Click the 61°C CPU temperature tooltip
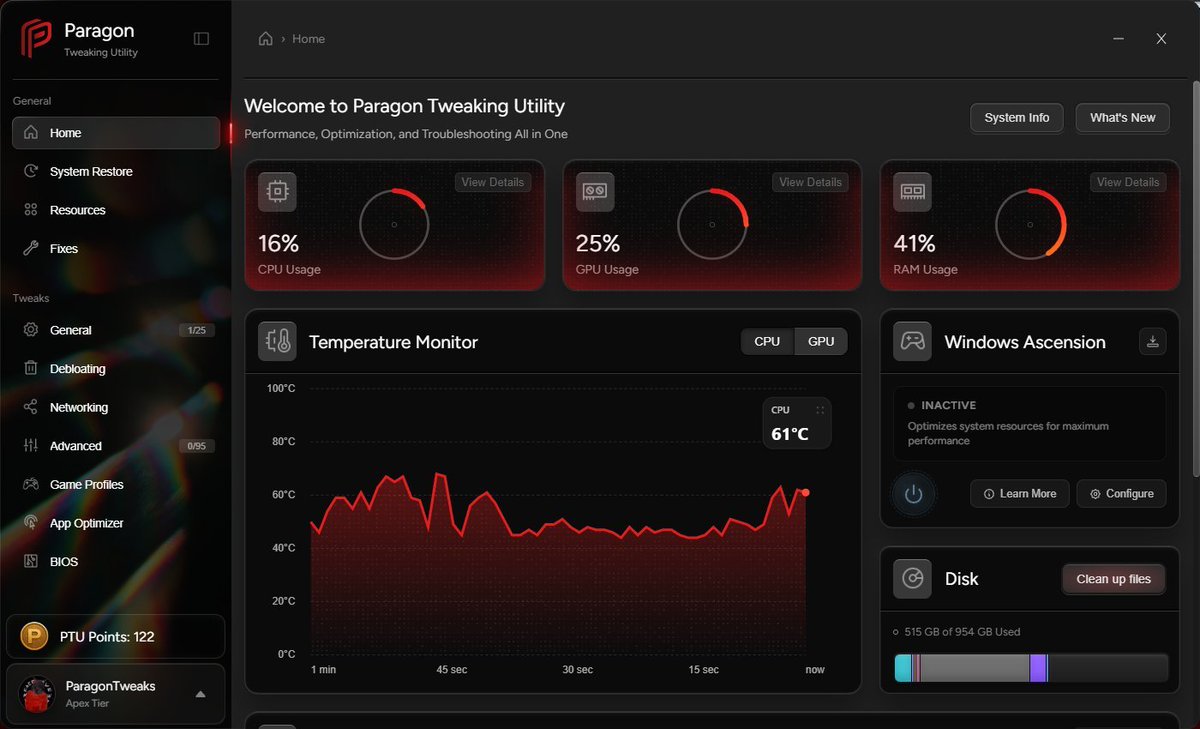 click(797, 423)
